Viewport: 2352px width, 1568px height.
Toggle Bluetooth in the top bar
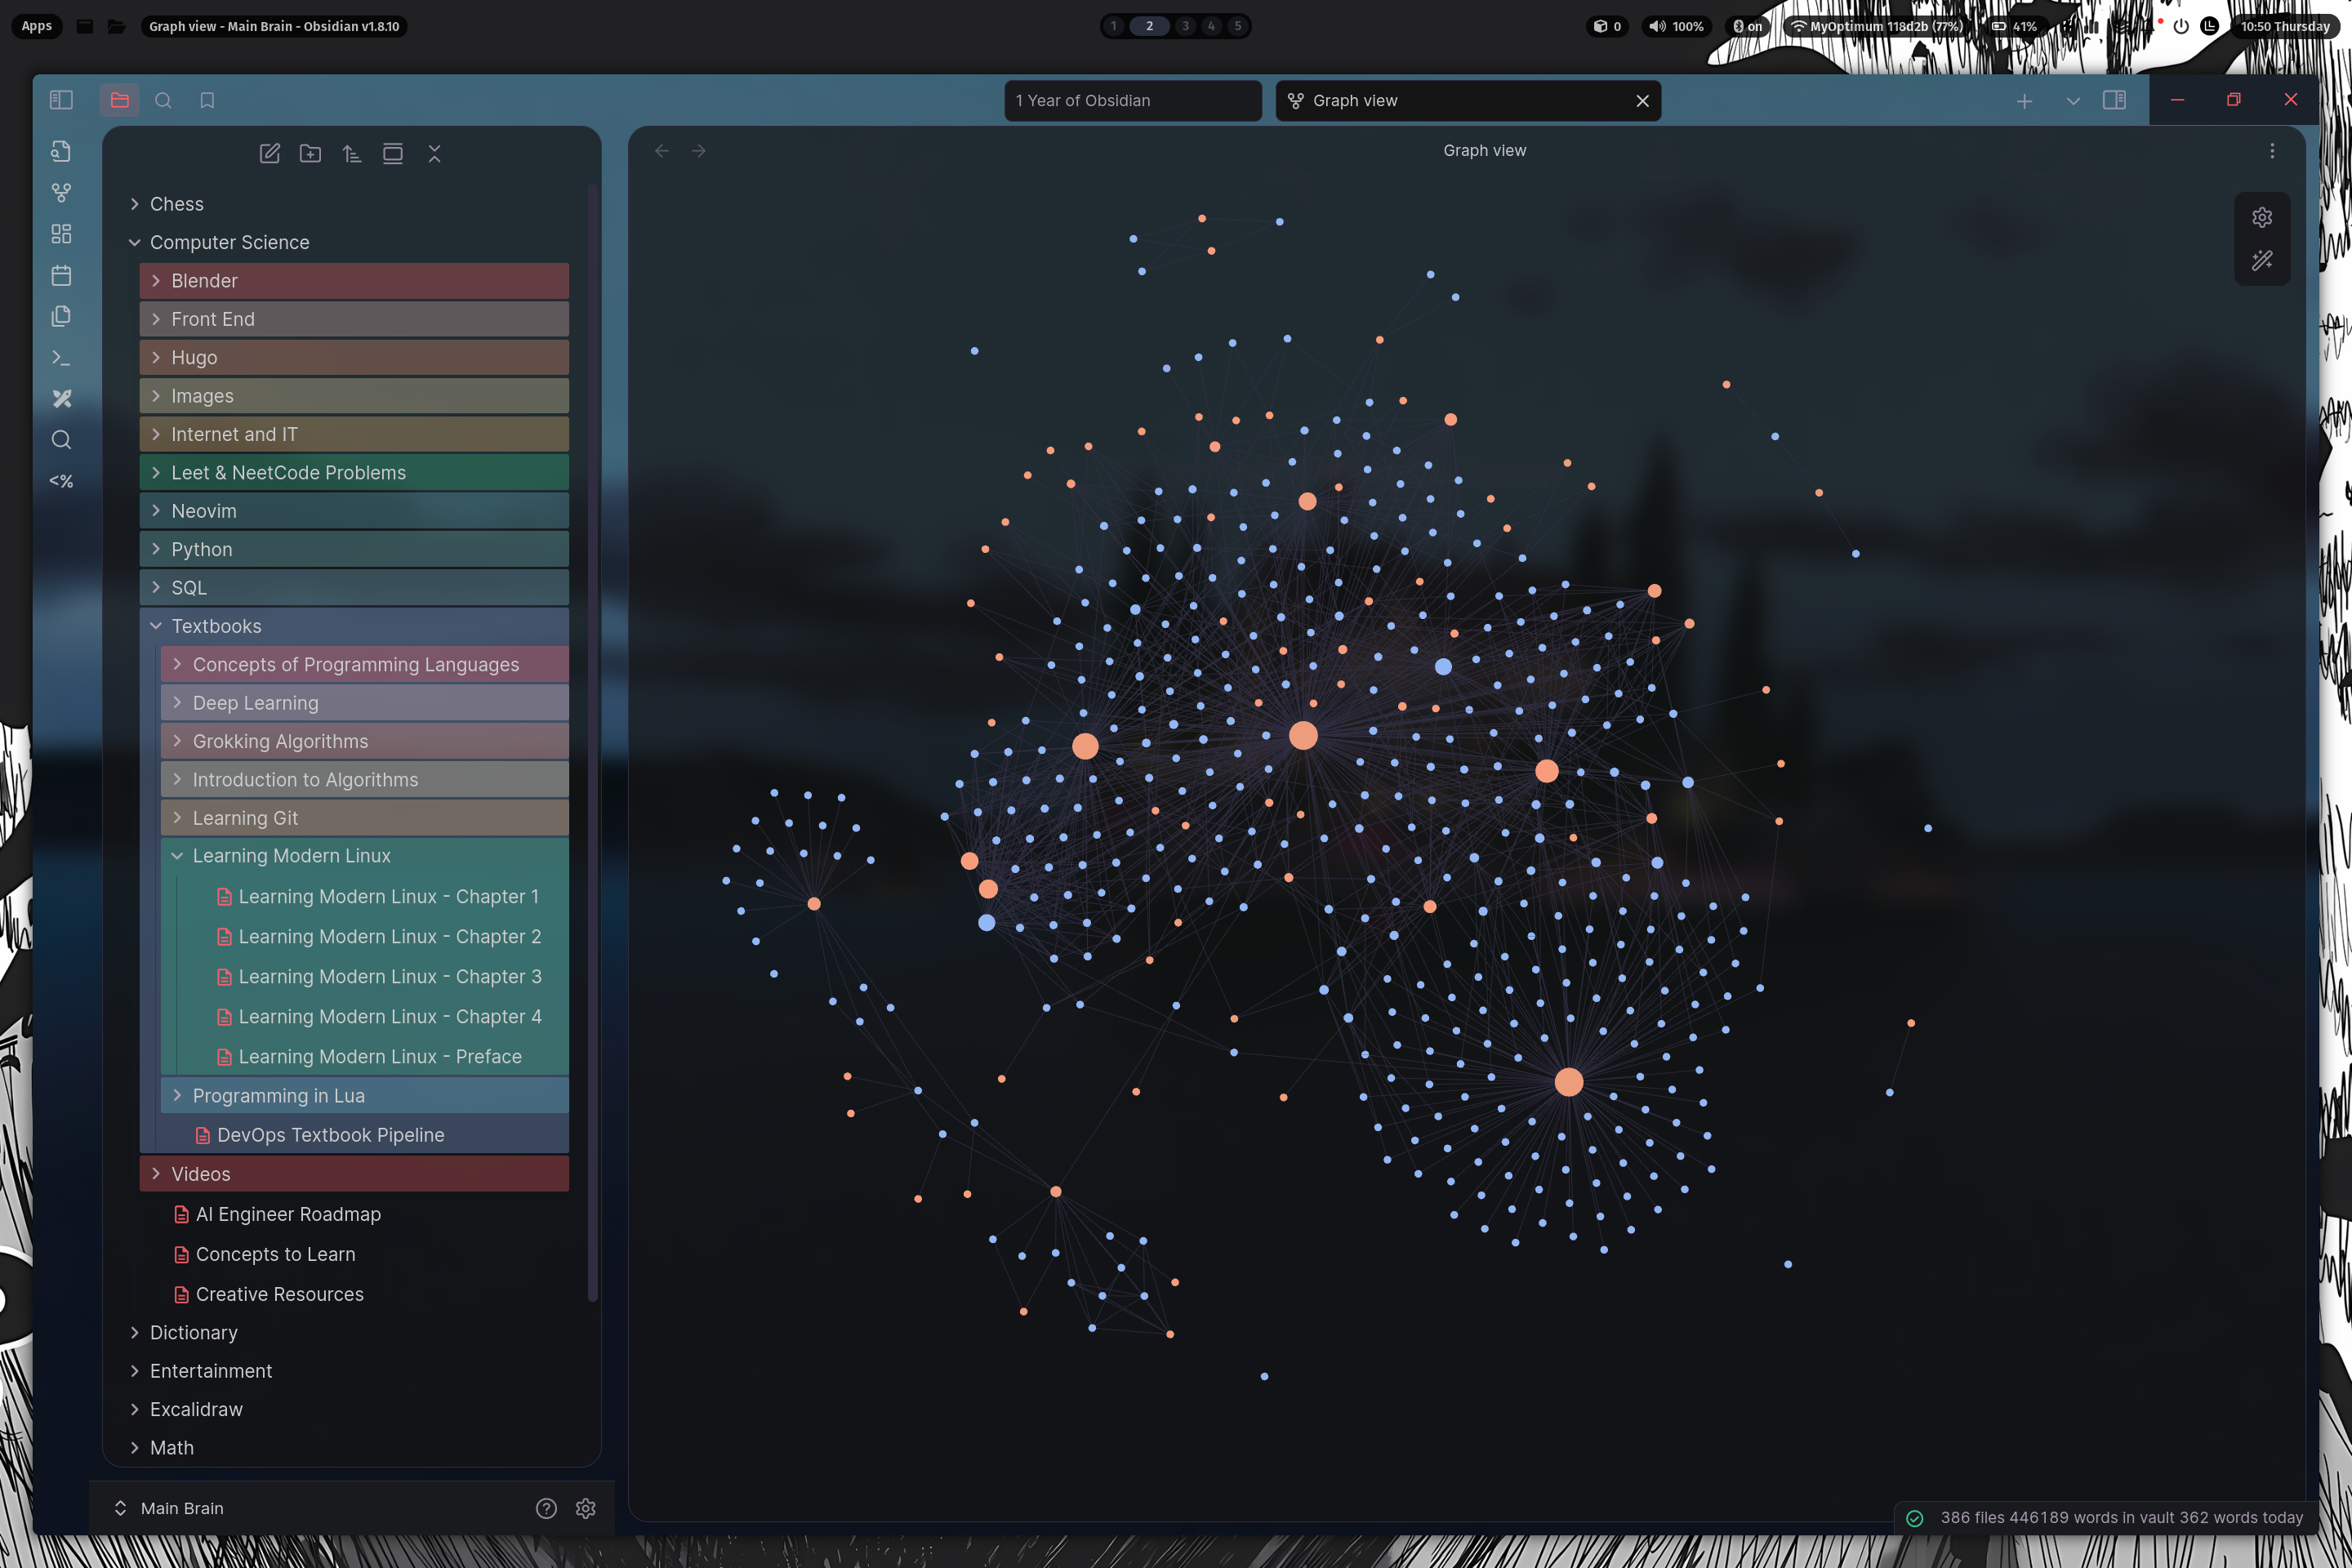1747,26
